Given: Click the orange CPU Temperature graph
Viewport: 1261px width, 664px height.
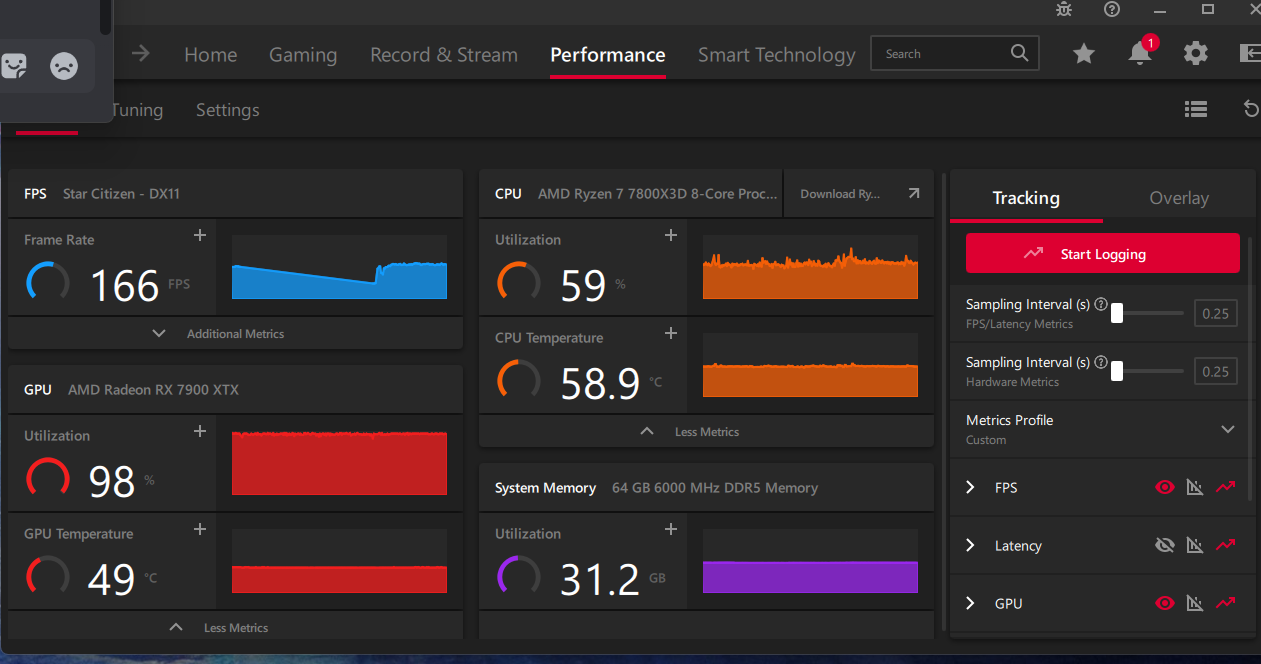Looking at the screenshot, I should click(810, 366).
